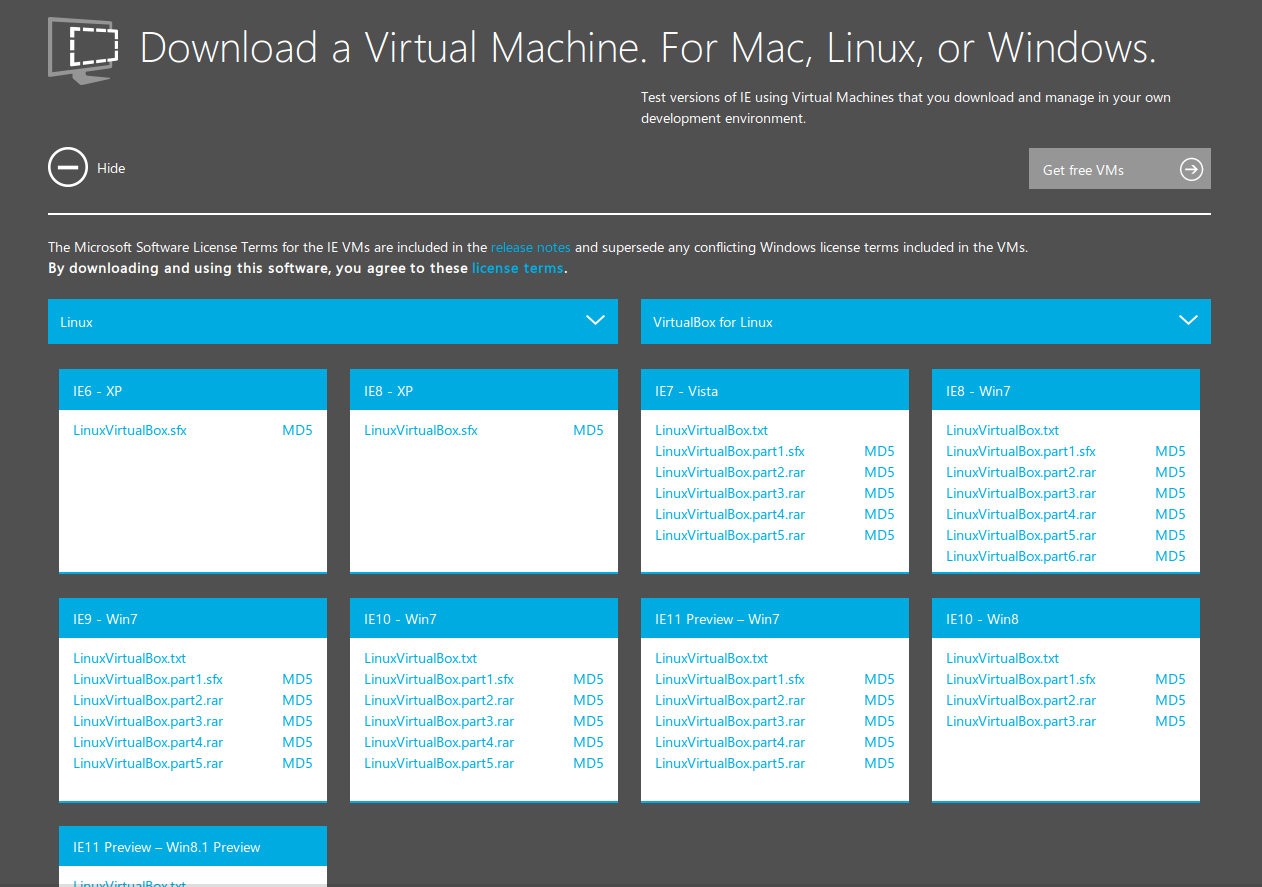
Task: Click the IE8 - Win7 card header
Action: [x=1066, y=390]
